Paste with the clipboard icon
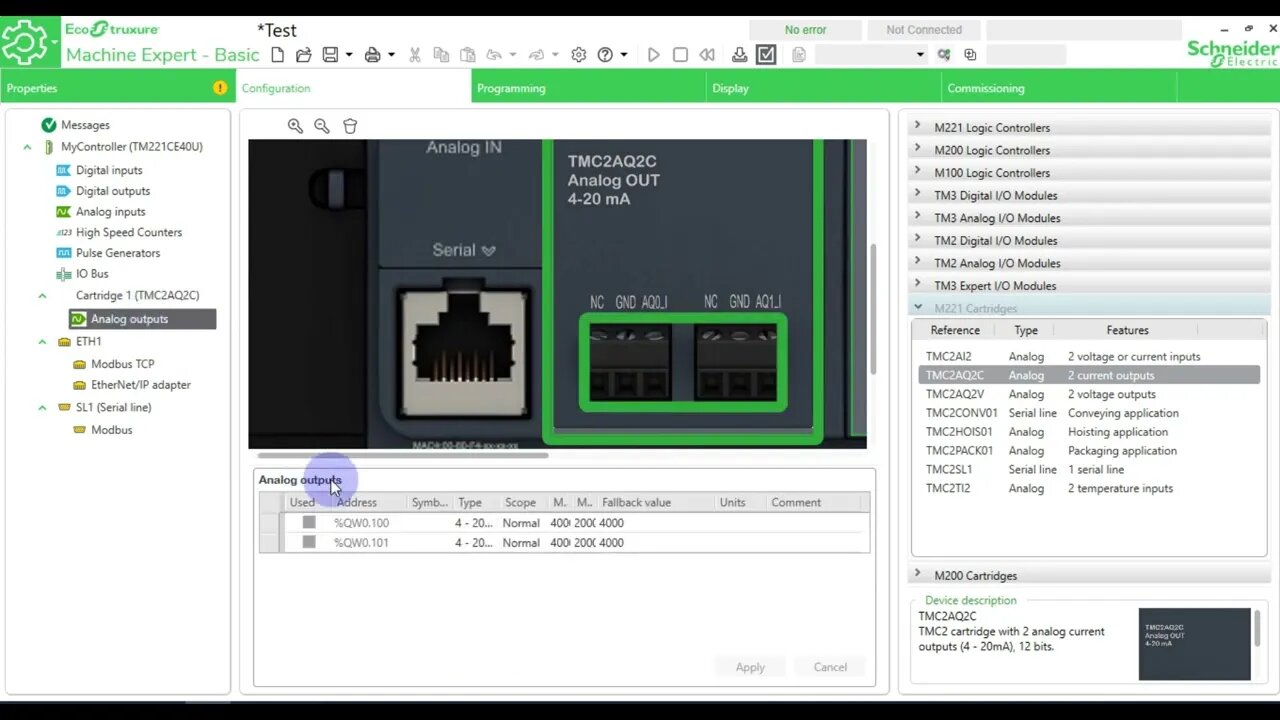 [467, 55]
